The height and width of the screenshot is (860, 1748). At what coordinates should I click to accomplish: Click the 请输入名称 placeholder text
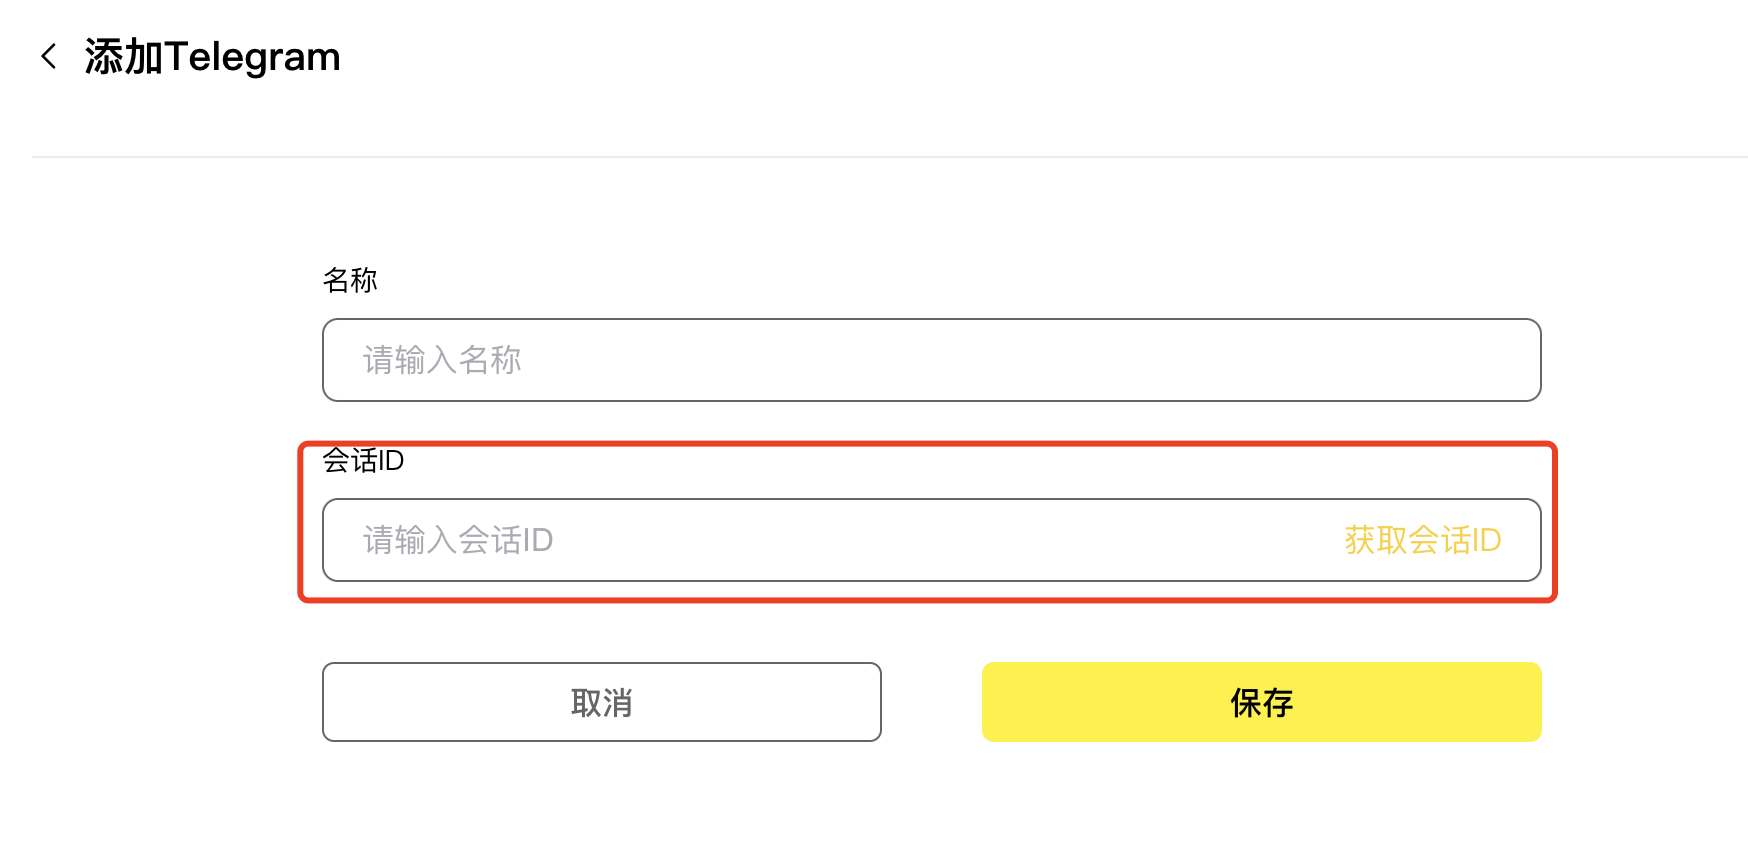pyautogui.click(x=442, y=360)
